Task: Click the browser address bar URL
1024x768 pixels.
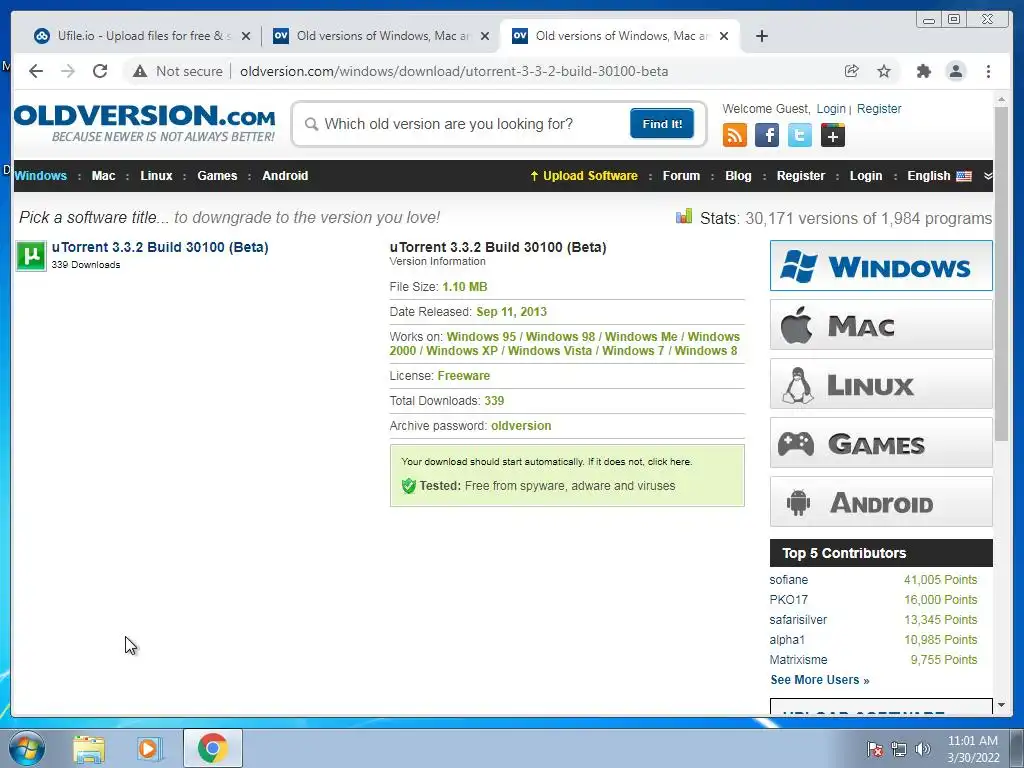Action: click(x=454, y=71)
